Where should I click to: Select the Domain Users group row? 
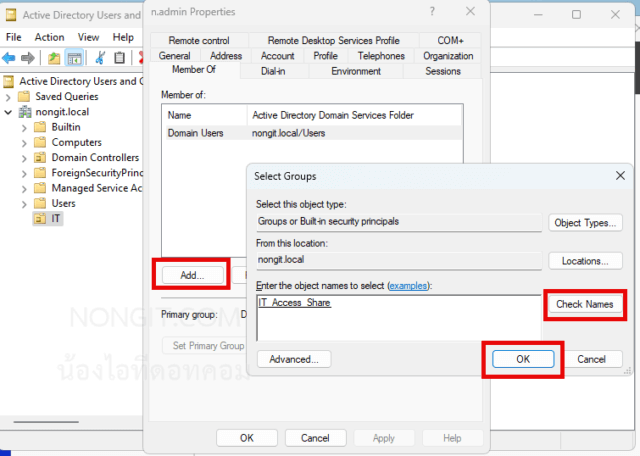coord(314,133)
